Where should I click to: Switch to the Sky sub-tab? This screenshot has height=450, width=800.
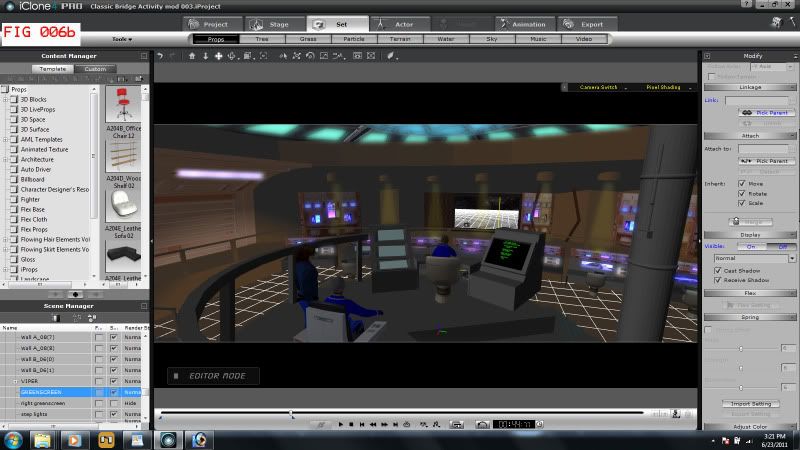click(492, 39)
